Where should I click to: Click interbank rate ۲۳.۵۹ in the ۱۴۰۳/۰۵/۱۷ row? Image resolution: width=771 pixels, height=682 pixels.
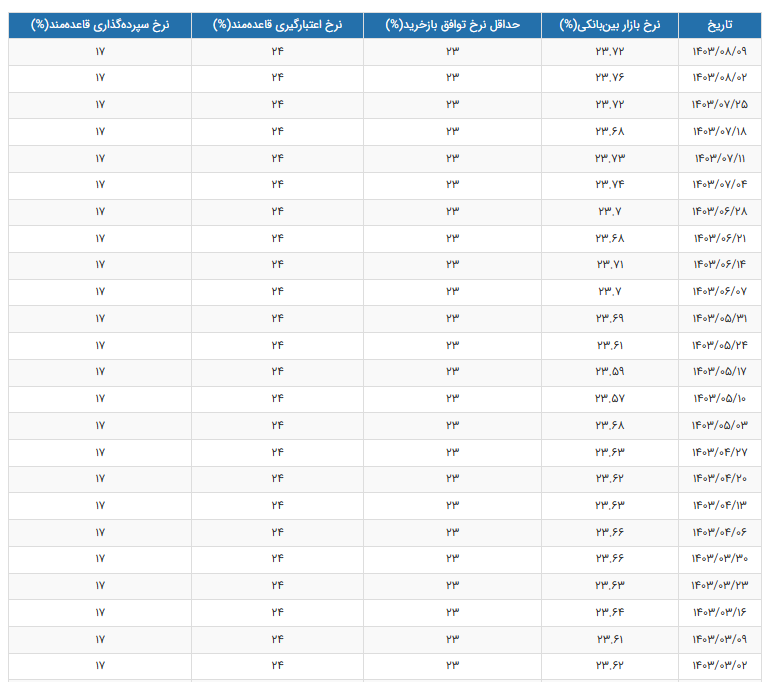[610, 372]
